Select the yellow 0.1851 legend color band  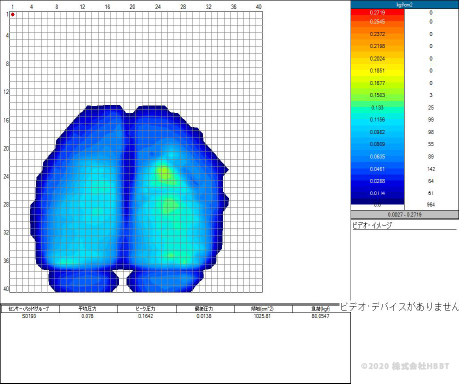point(377,71)
